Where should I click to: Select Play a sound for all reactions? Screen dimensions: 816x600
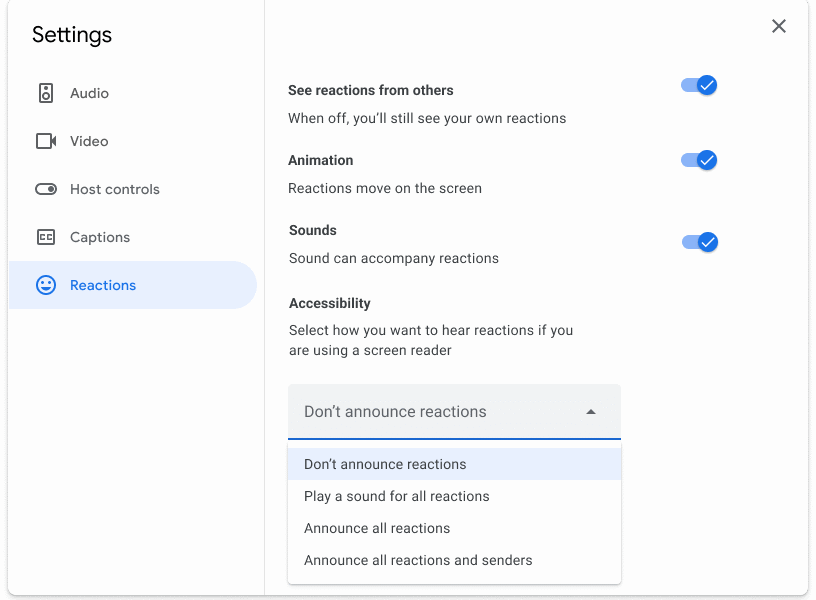[x=396, y=496]
